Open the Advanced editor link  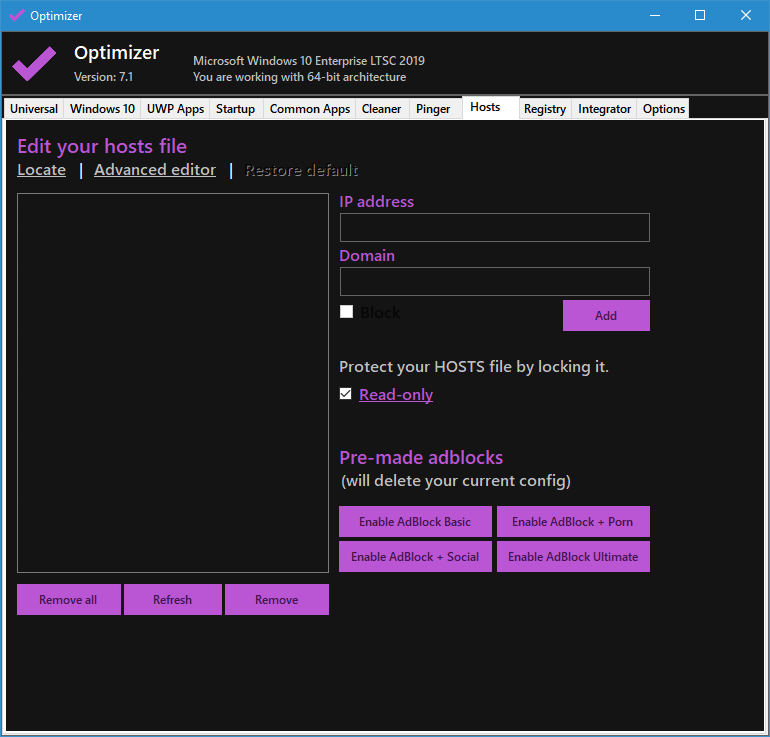155,170
